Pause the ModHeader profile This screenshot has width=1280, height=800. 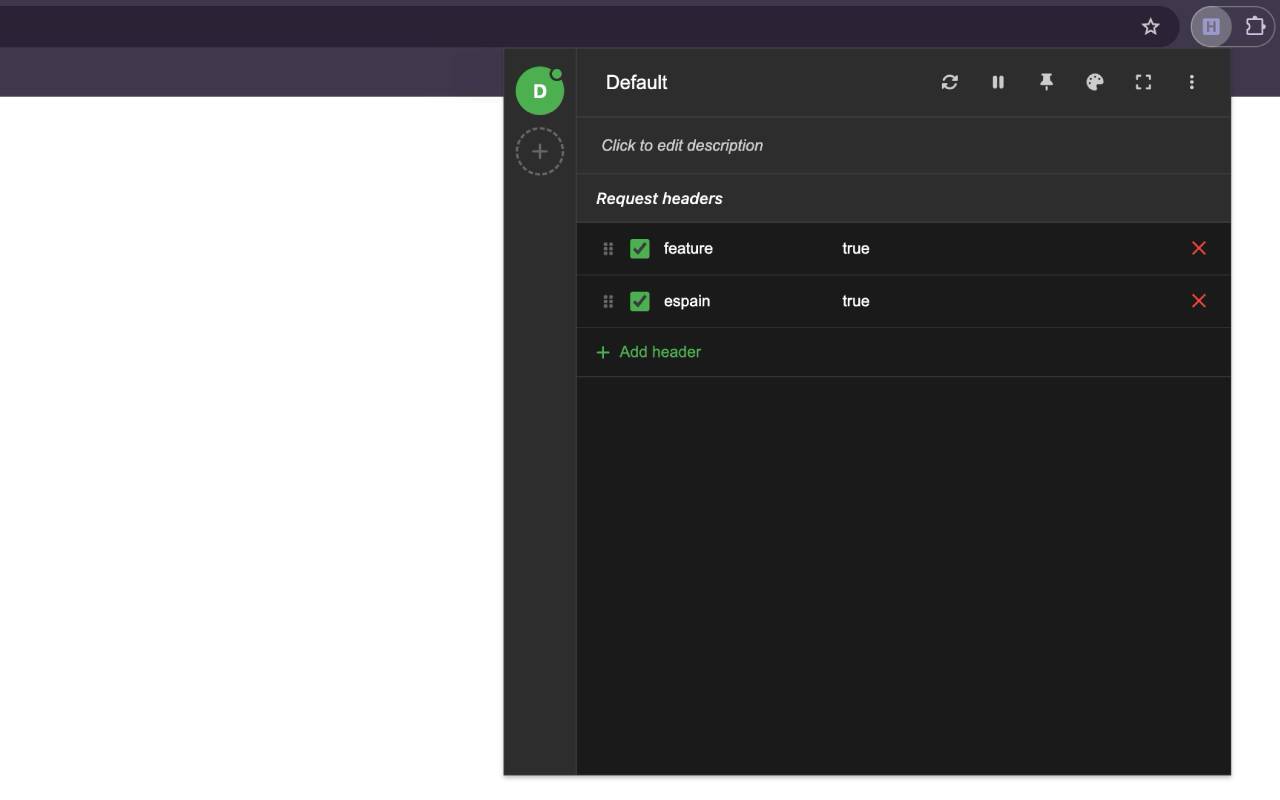pyautogui.click(x=998, y=82)
